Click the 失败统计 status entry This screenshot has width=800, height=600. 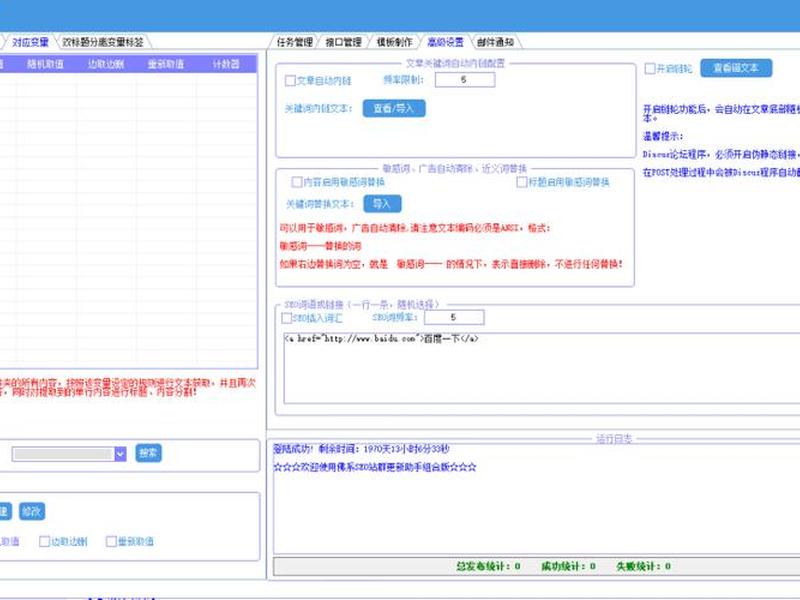coord(643,566)
